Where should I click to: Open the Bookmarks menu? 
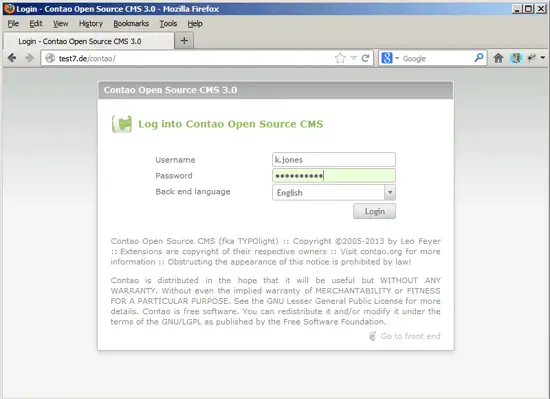click(131, 23)
